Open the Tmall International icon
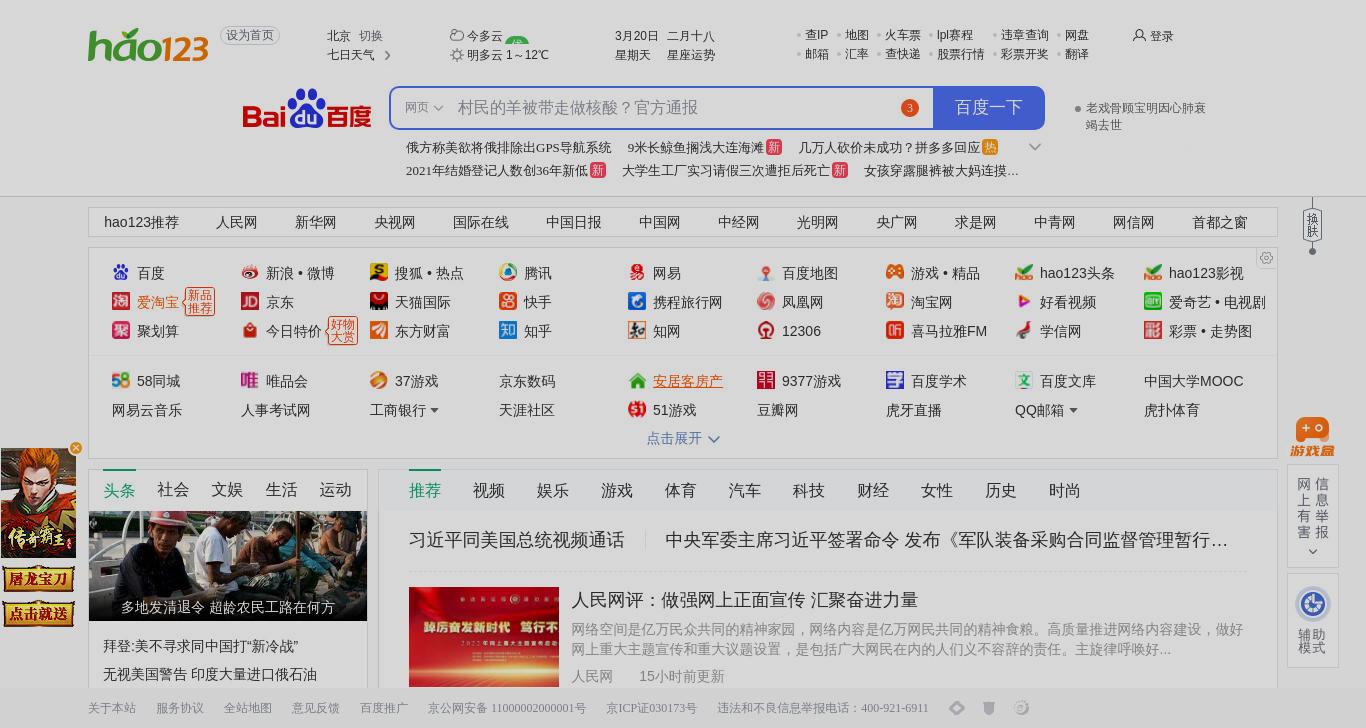Viewport: 1366px width, 728px height. (x=379, y=301)
